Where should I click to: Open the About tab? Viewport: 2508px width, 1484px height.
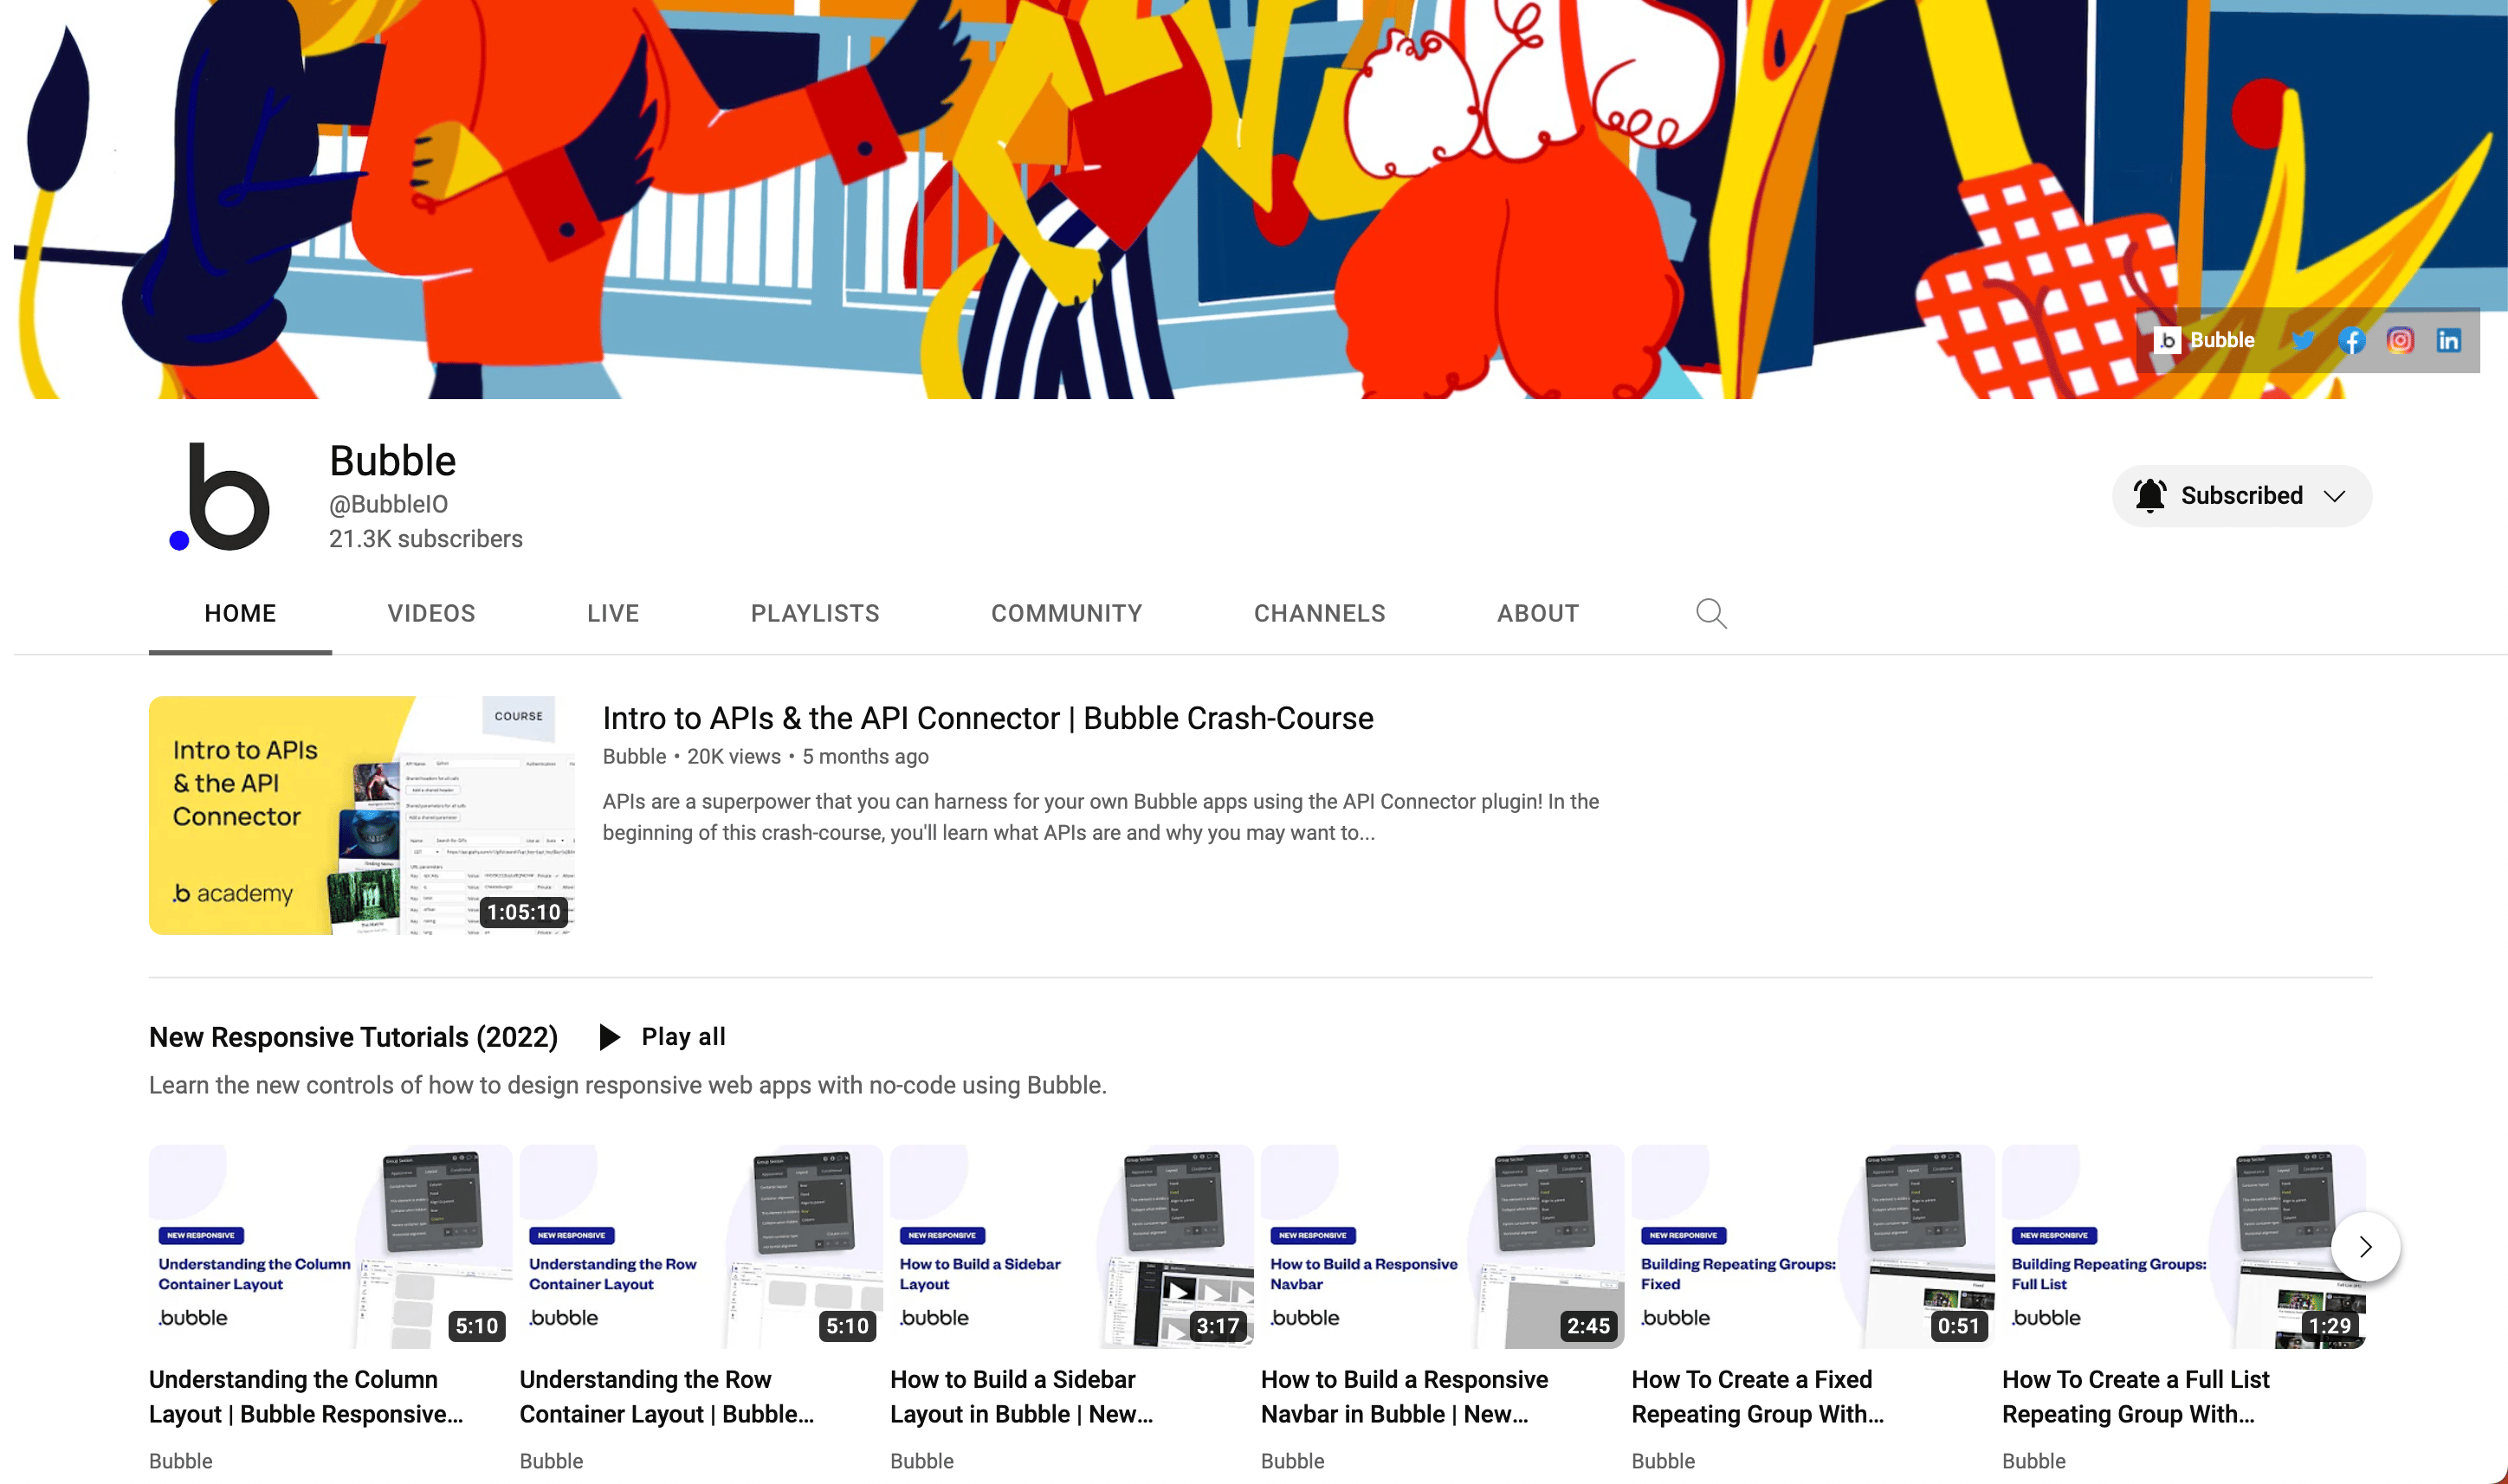pos(1538,613)
